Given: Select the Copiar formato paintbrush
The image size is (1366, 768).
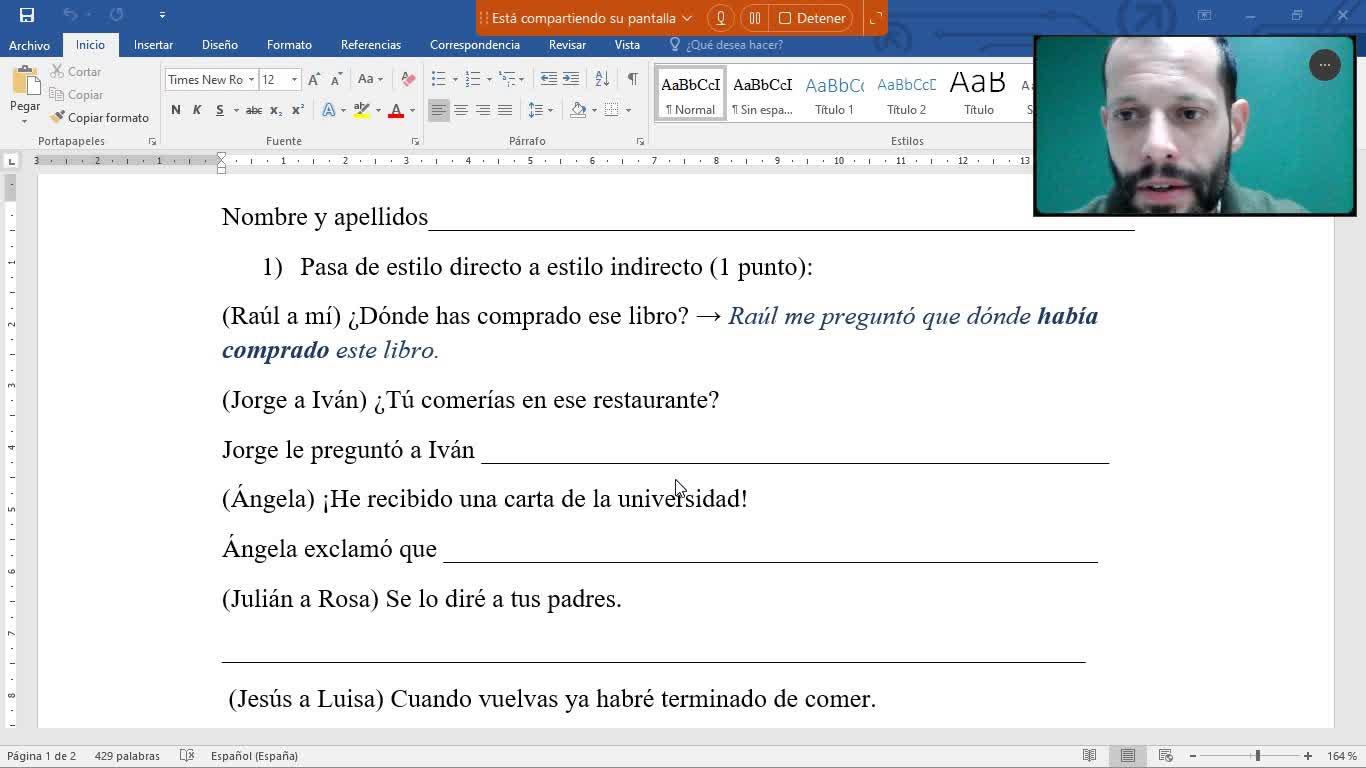Looking at the screenshot, I should [x=99, y=117].
